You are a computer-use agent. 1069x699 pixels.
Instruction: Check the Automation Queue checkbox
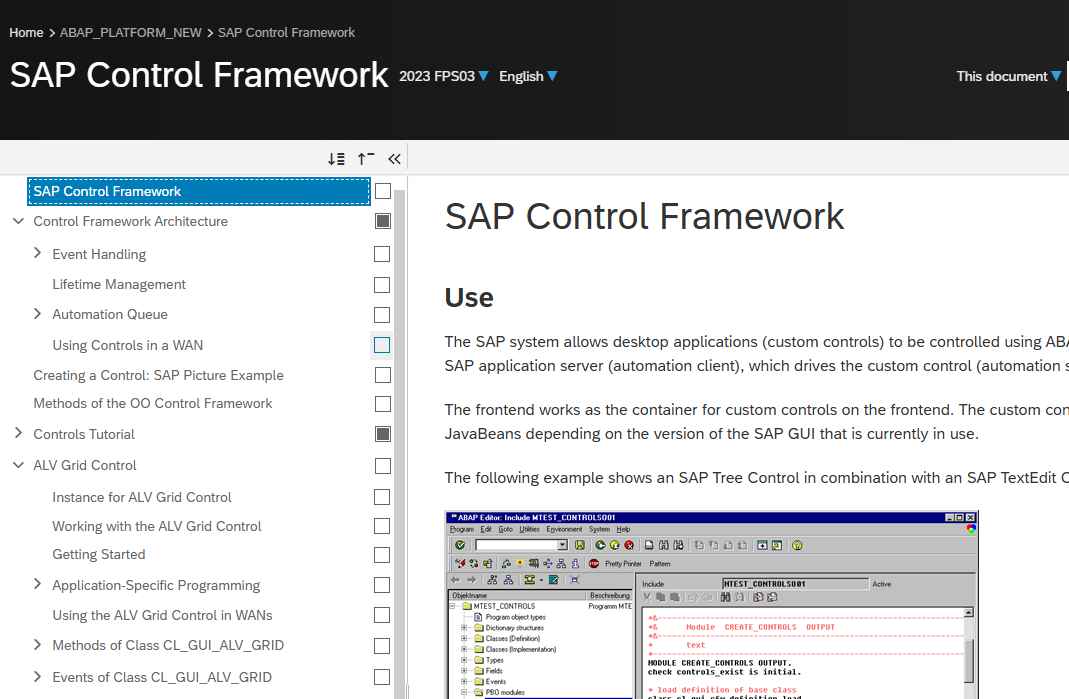point(382,314)
